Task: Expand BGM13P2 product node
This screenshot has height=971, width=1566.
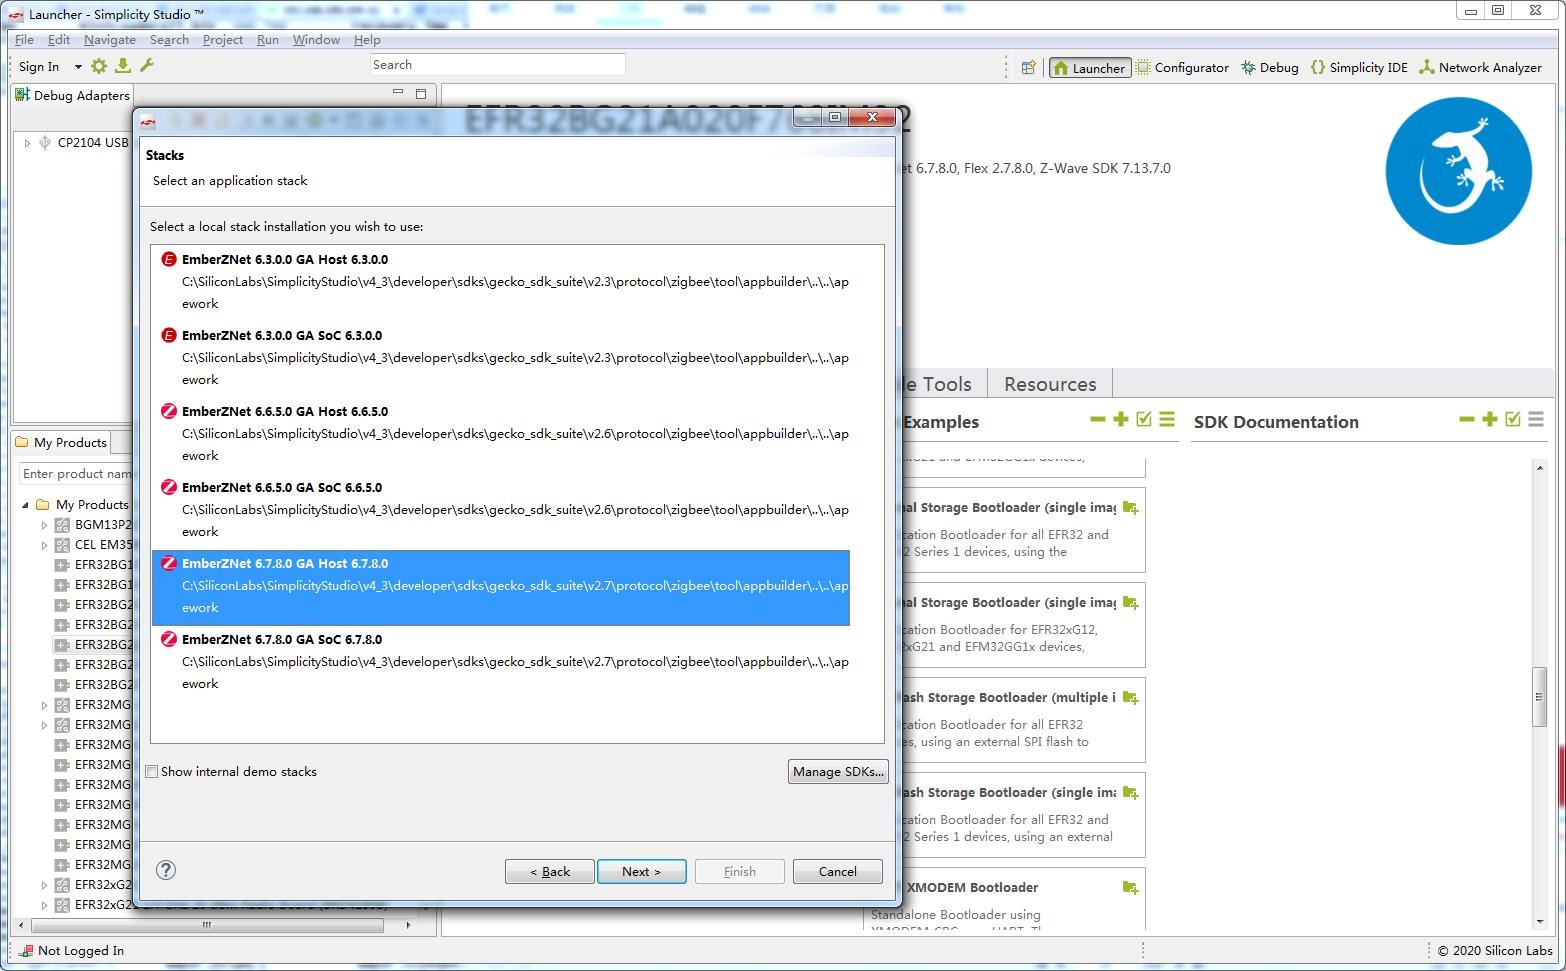Action: tap(44, 525)
